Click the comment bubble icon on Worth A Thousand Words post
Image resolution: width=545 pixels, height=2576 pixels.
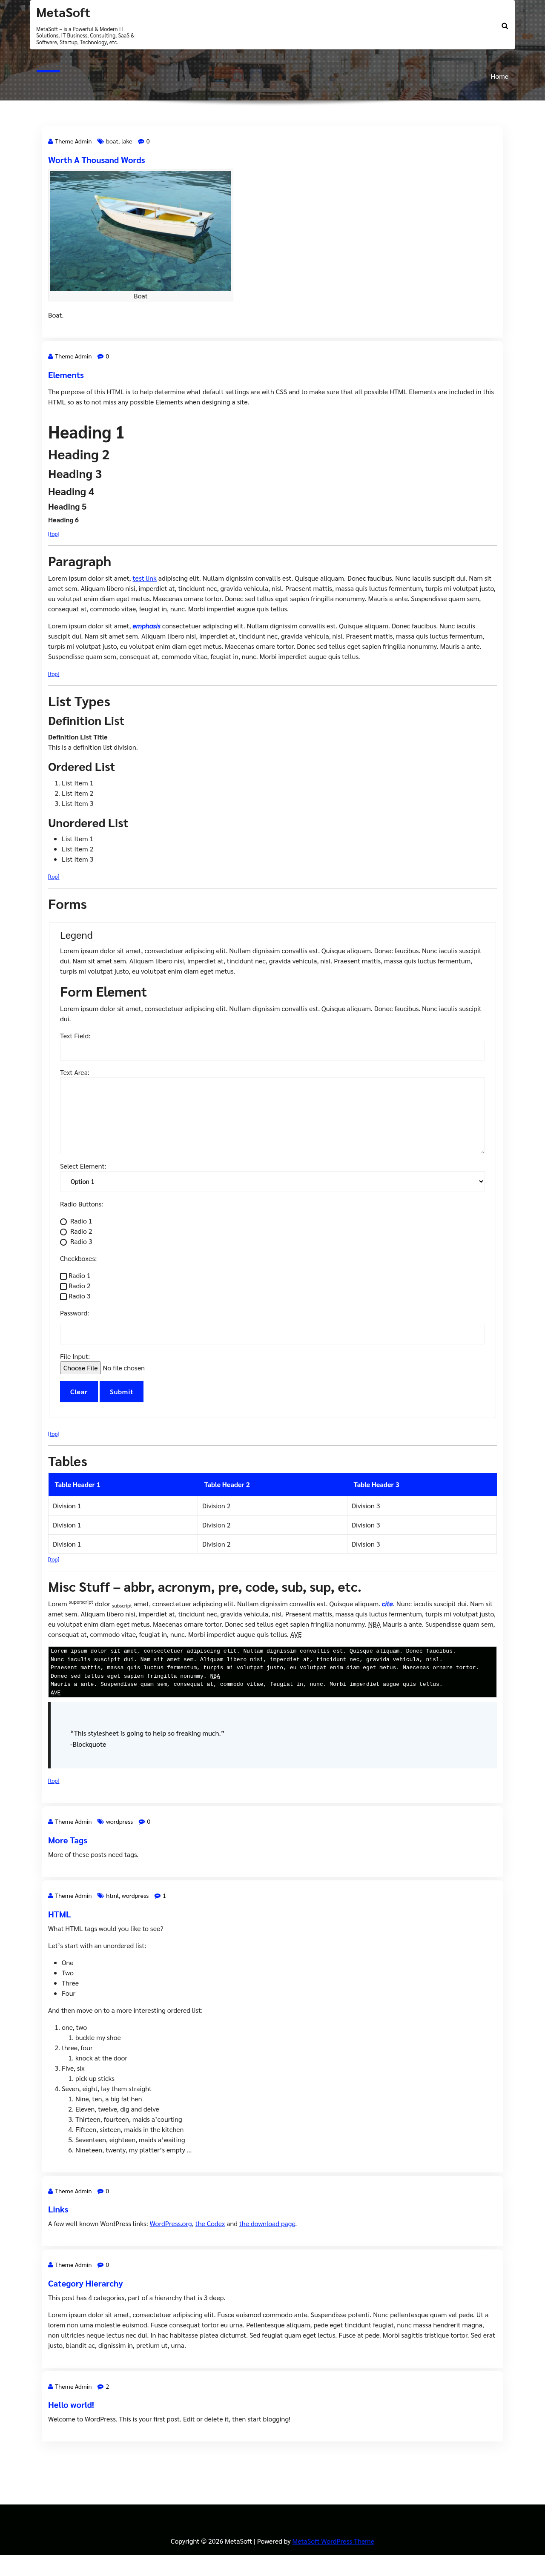tap(141, 142)
